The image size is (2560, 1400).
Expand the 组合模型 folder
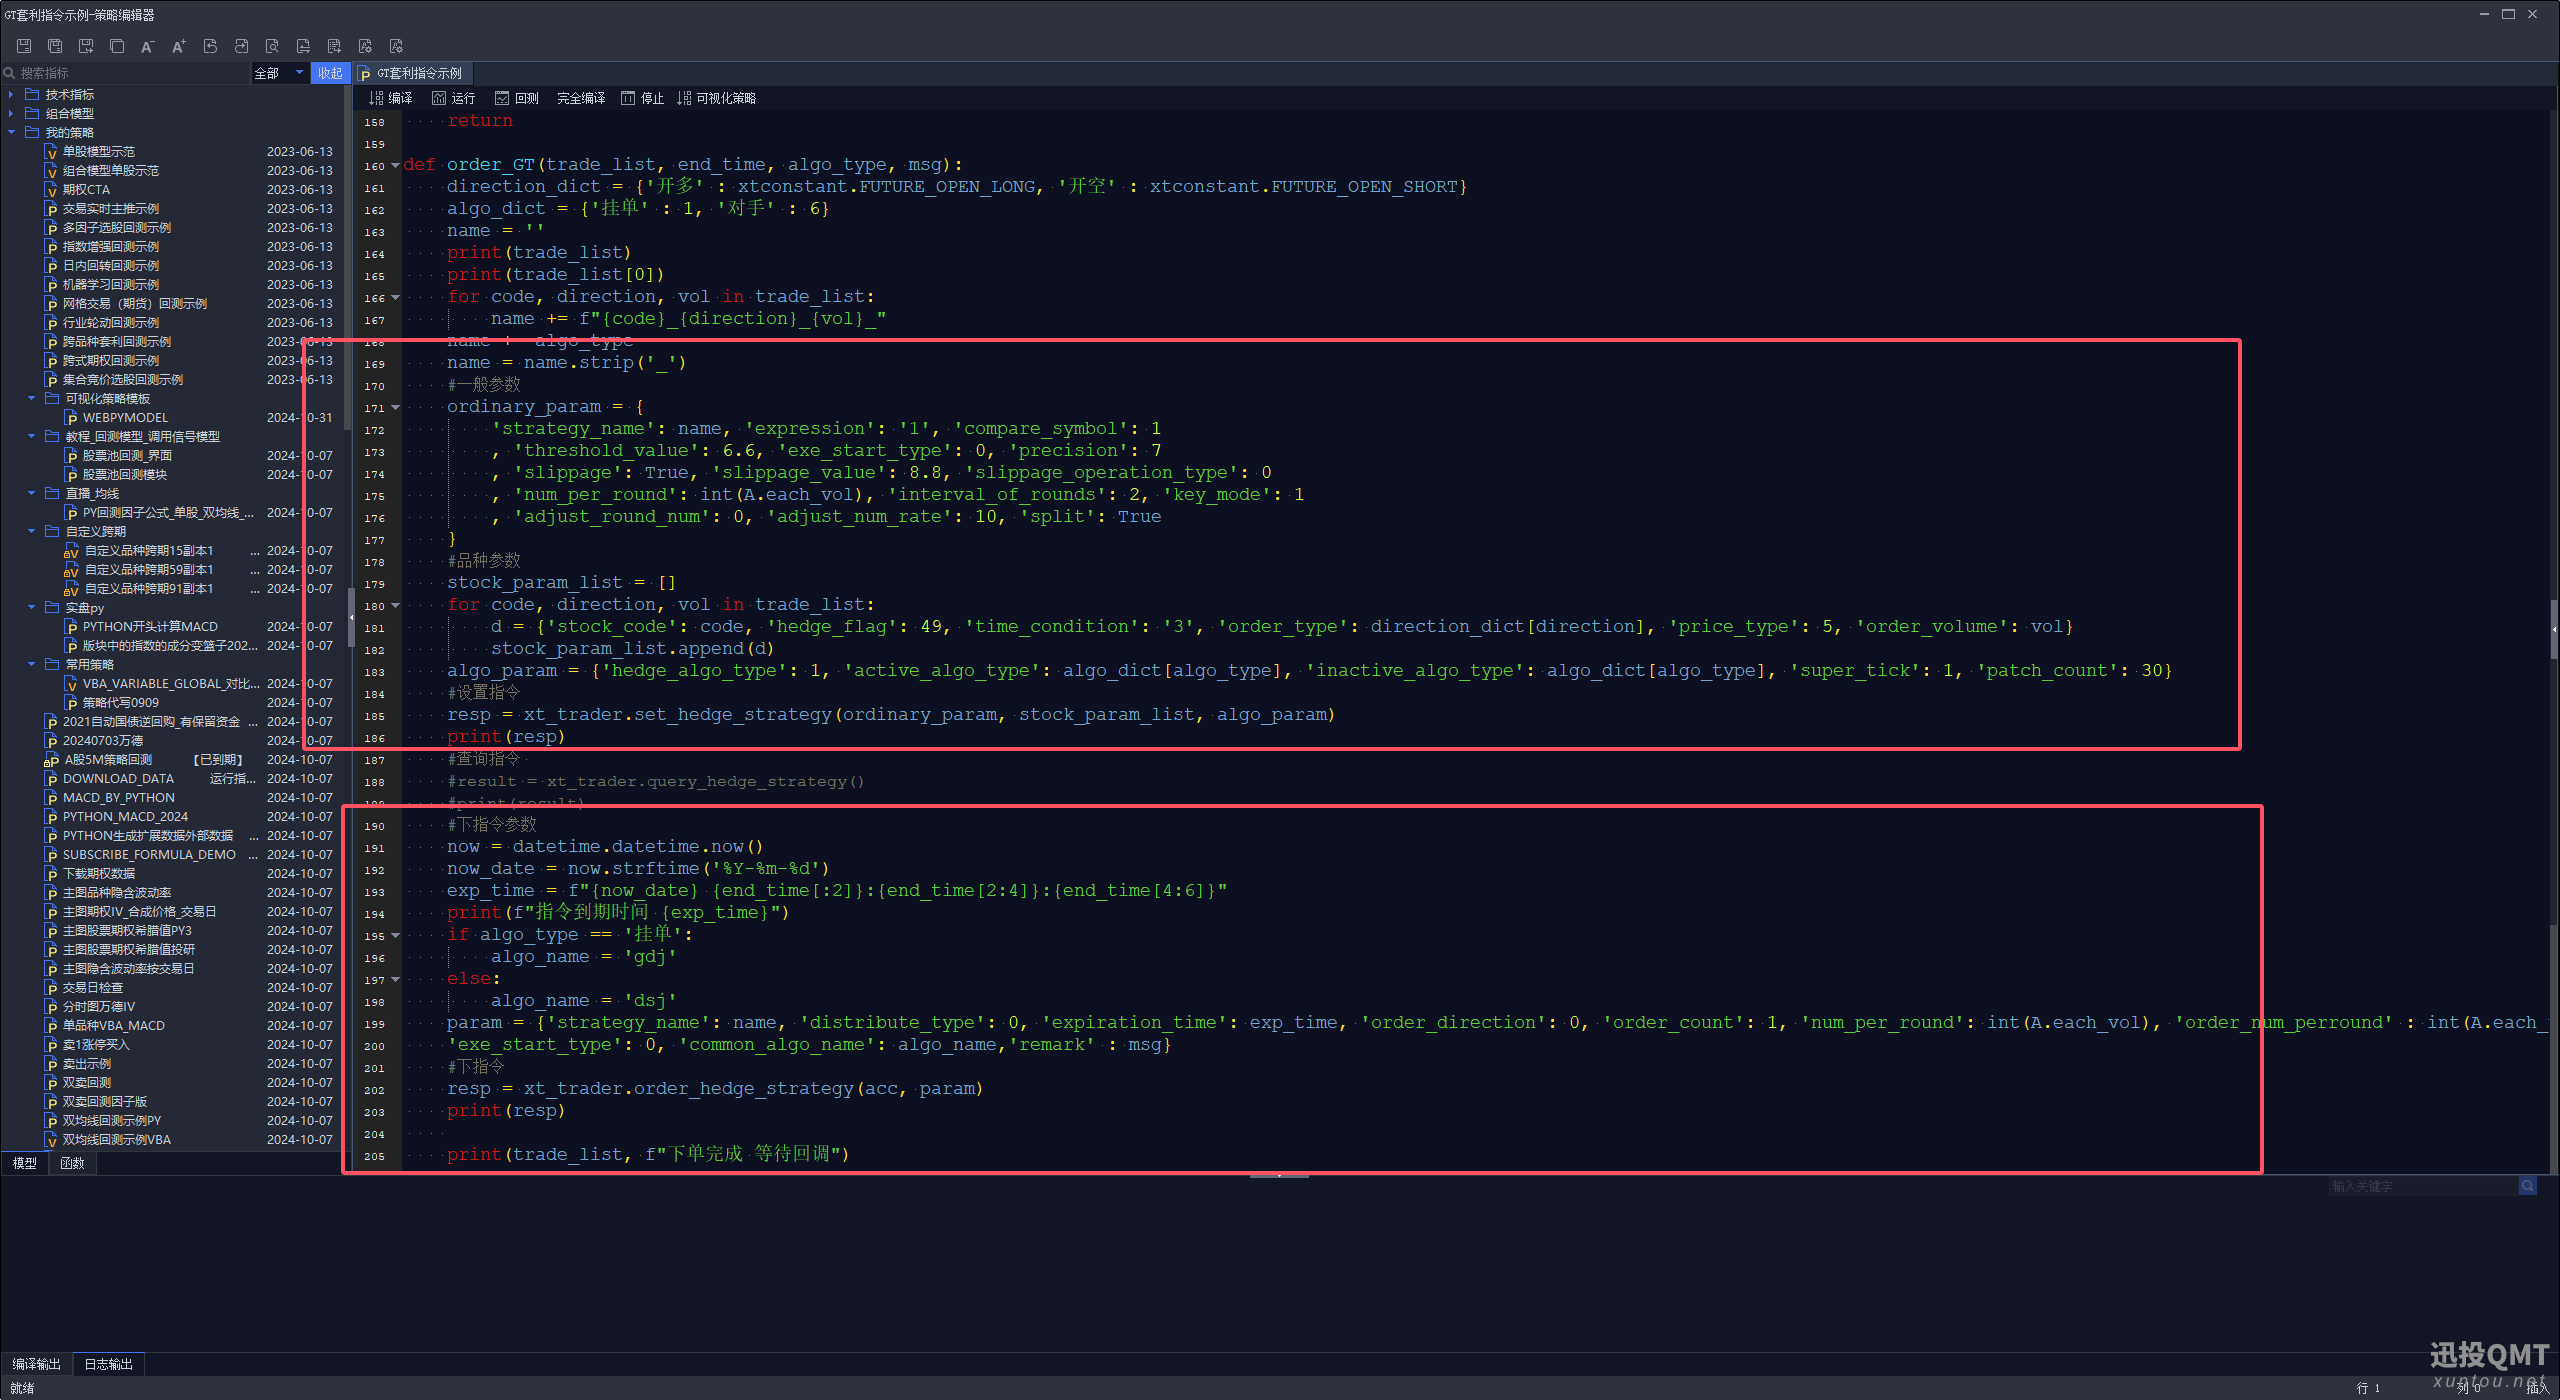coord(11,113)
